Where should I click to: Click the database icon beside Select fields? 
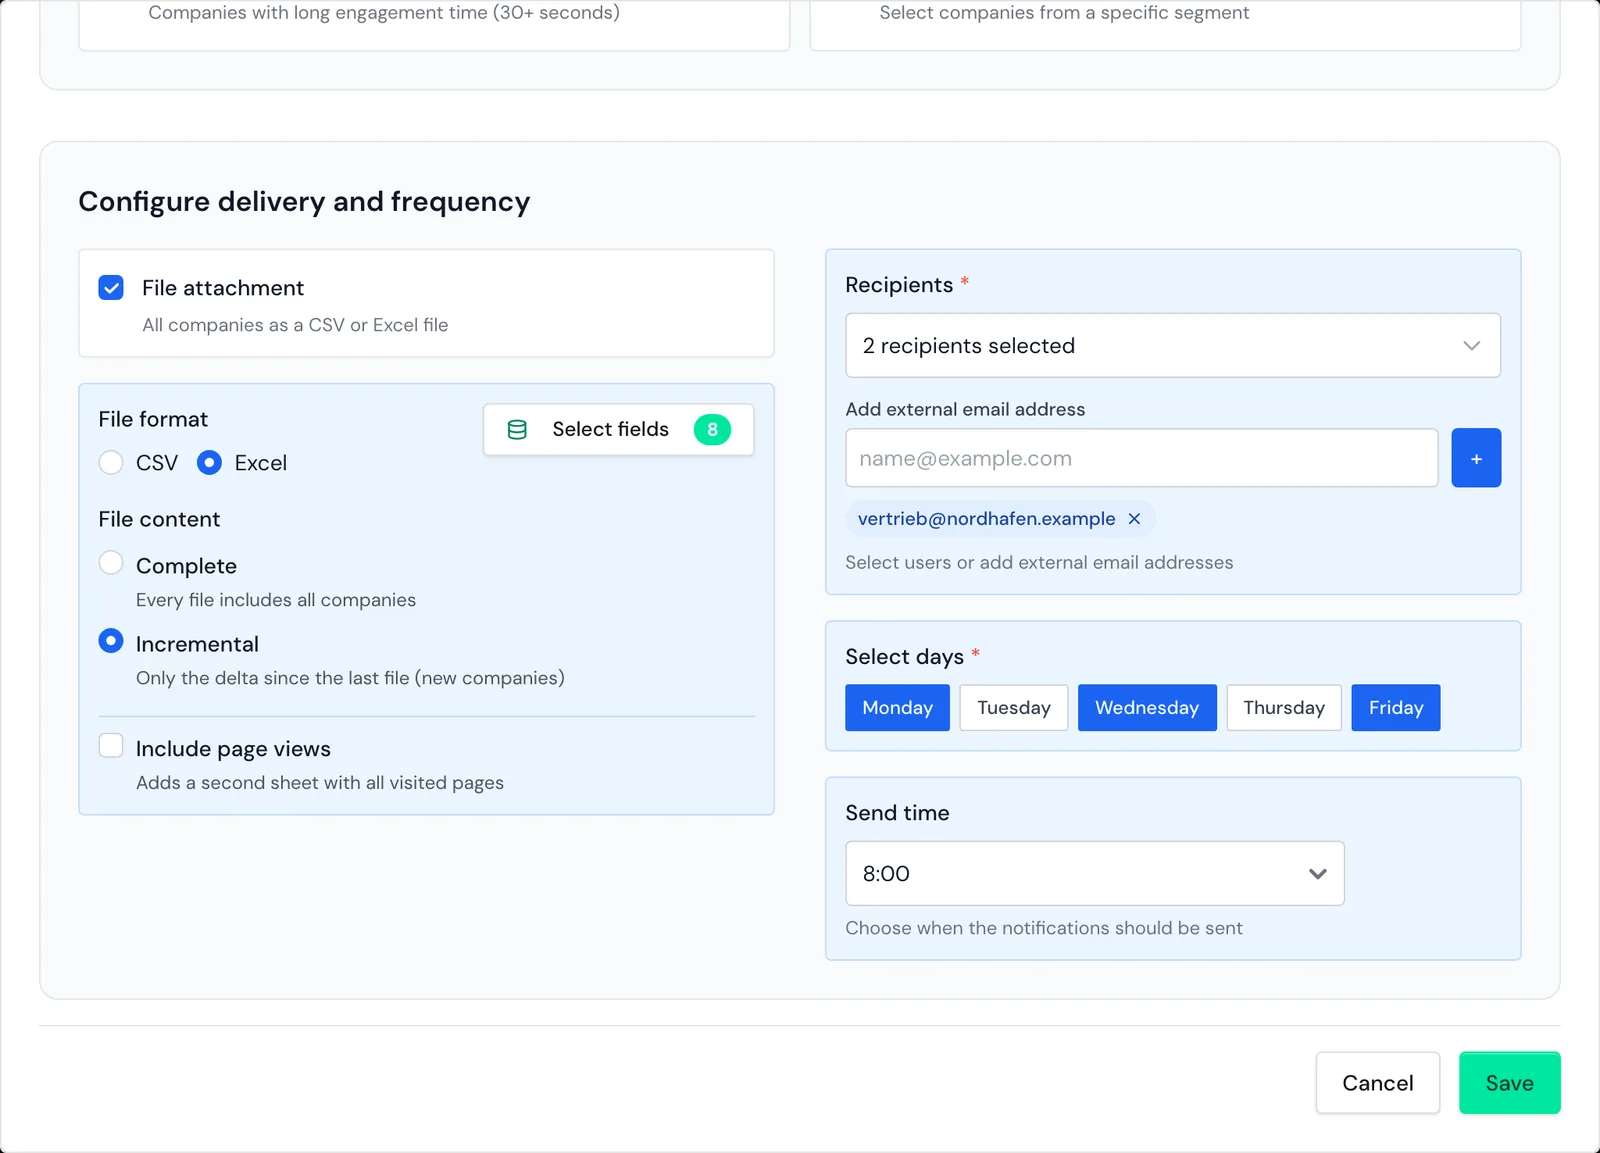point(517,430)
